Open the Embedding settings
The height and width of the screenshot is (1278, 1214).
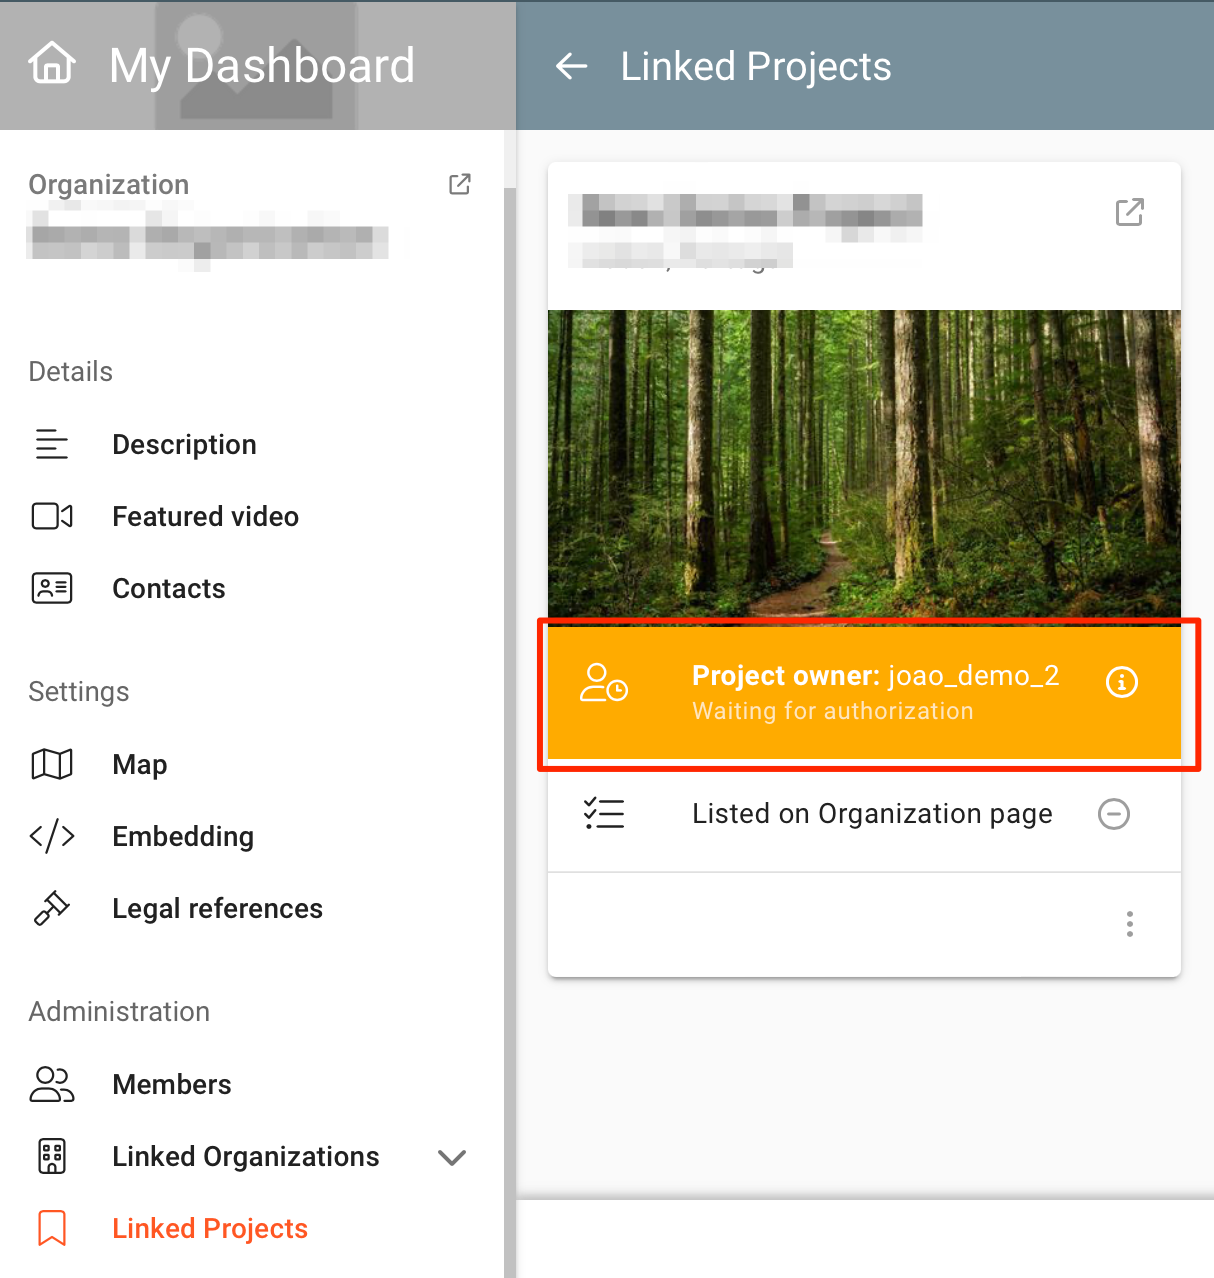[x=182, y=837]
